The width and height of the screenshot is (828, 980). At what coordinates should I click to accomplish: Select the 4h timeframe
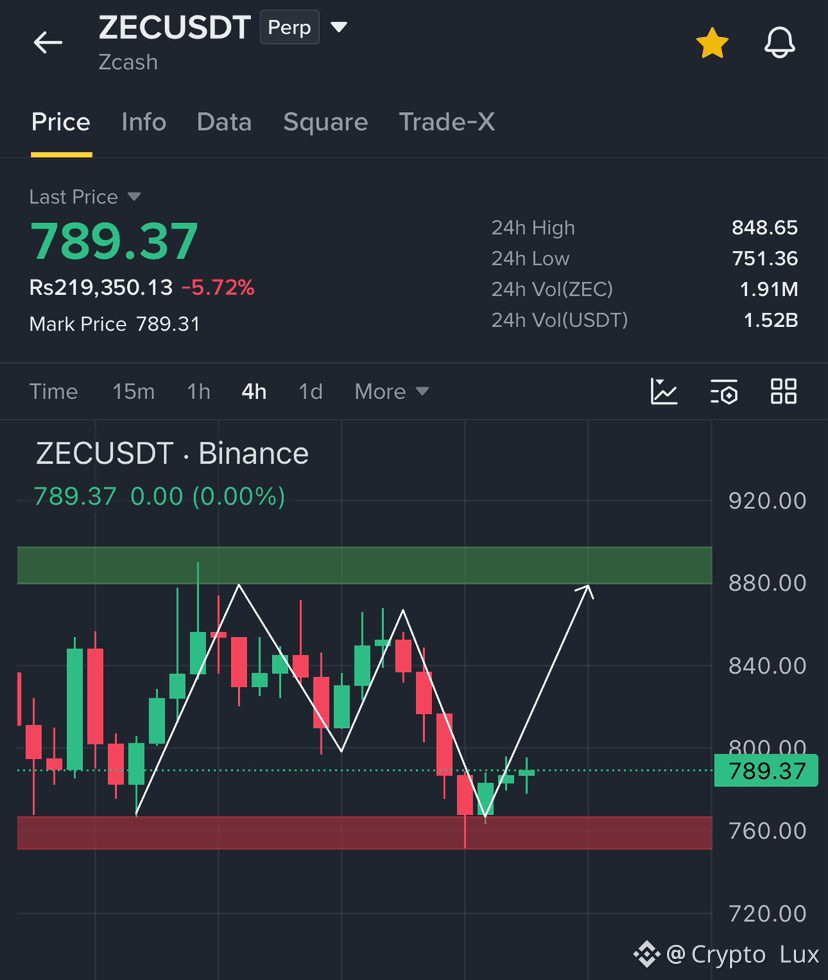pos(254,392)
